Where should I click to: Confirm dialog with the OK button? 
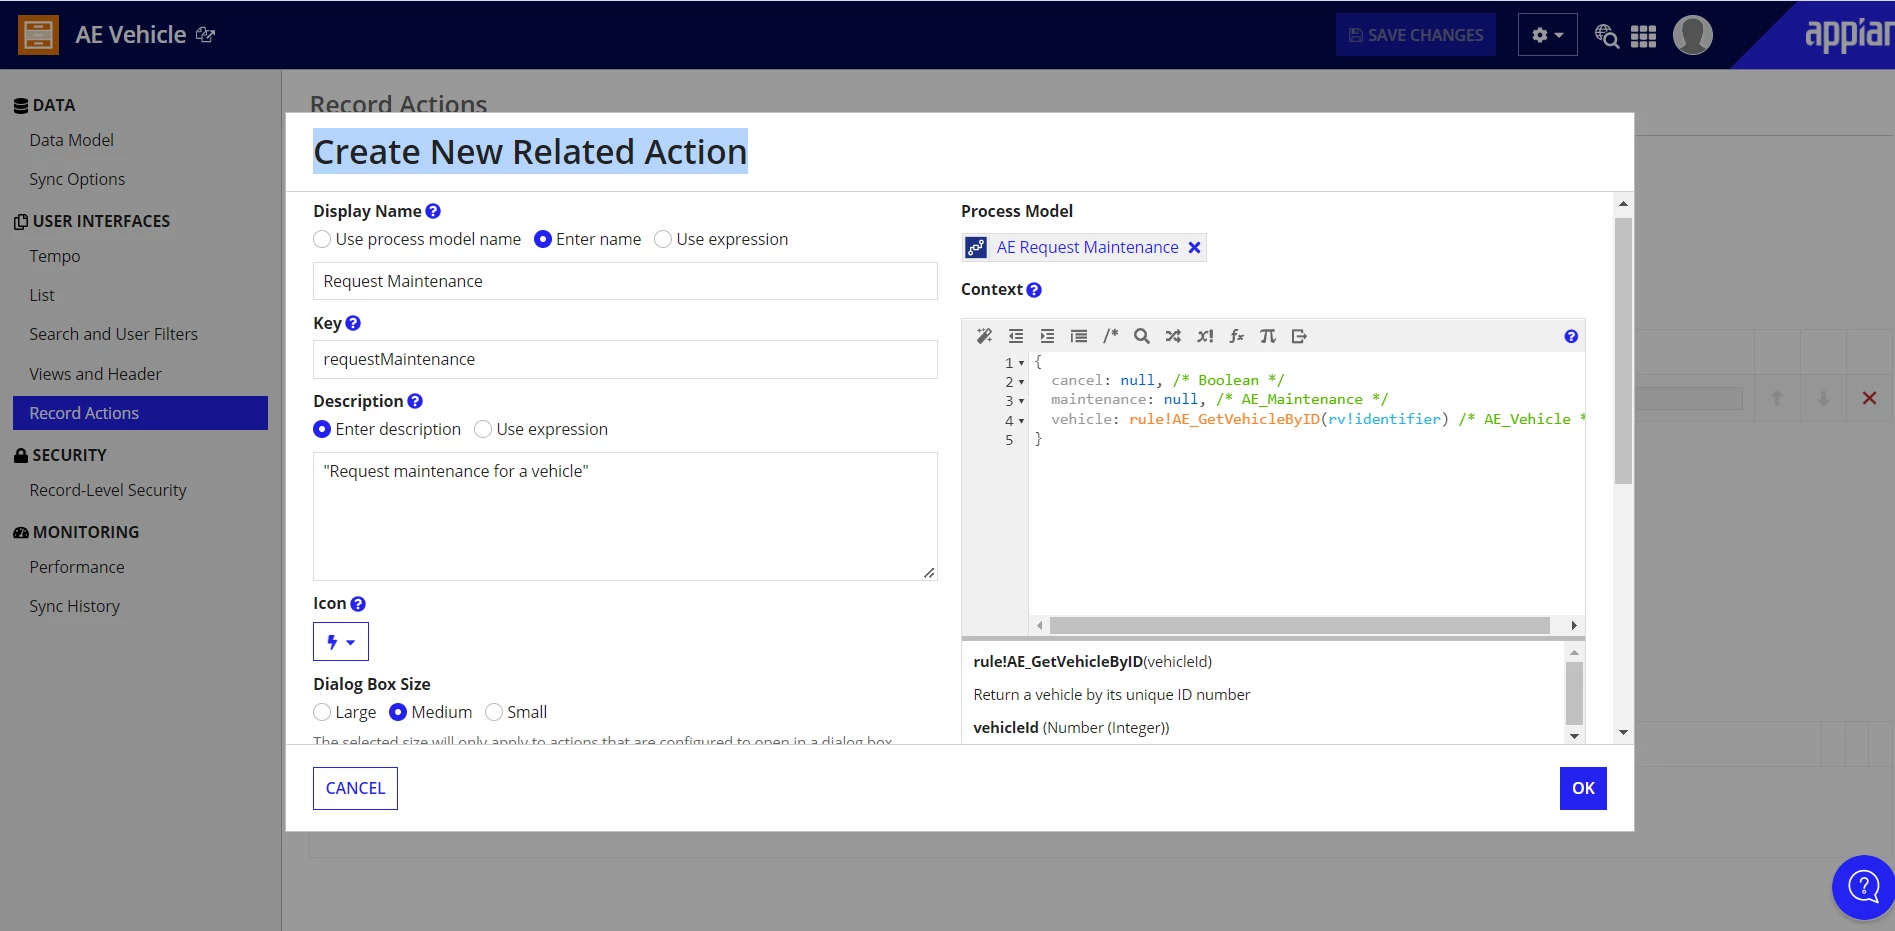pyautogui.click(x=1583, y=788)
